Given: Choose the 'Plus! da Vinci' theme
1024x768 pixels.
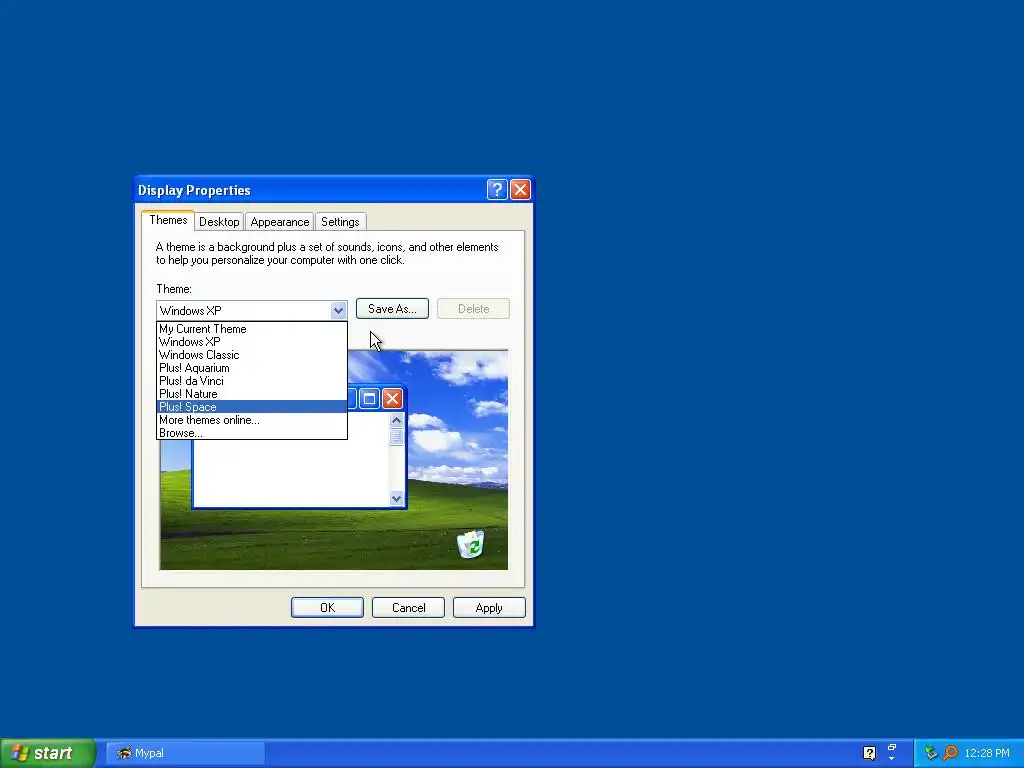Looking at the screenshot, I should (251, 381).
